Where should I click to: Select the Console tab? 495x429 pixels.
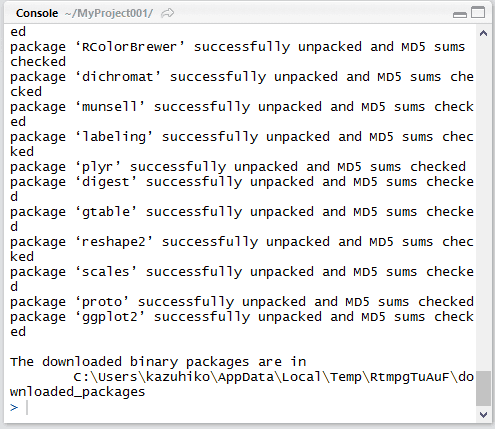(37, 13)
